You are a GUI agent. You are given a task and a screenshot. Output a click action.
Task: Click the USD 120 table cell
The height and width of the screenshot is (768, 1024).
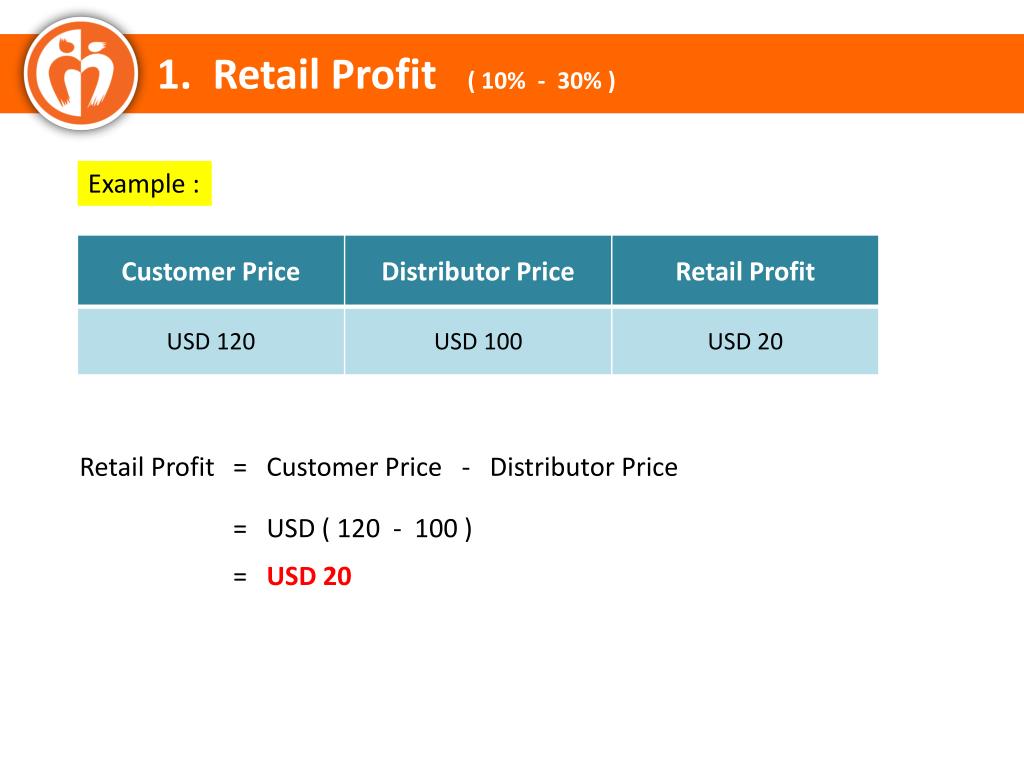(x=211, y=341)
